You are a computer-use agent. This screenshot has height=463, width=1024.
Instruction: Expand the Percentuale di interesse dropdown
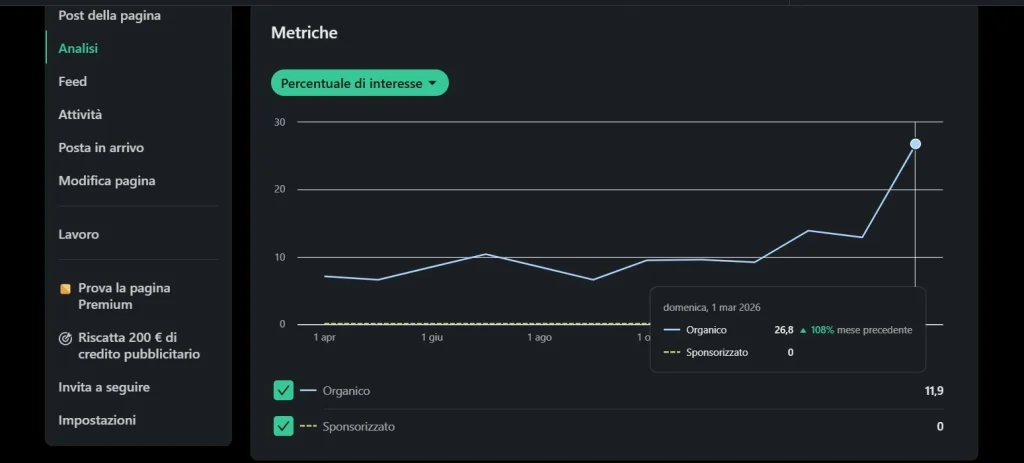pos(360,83)
